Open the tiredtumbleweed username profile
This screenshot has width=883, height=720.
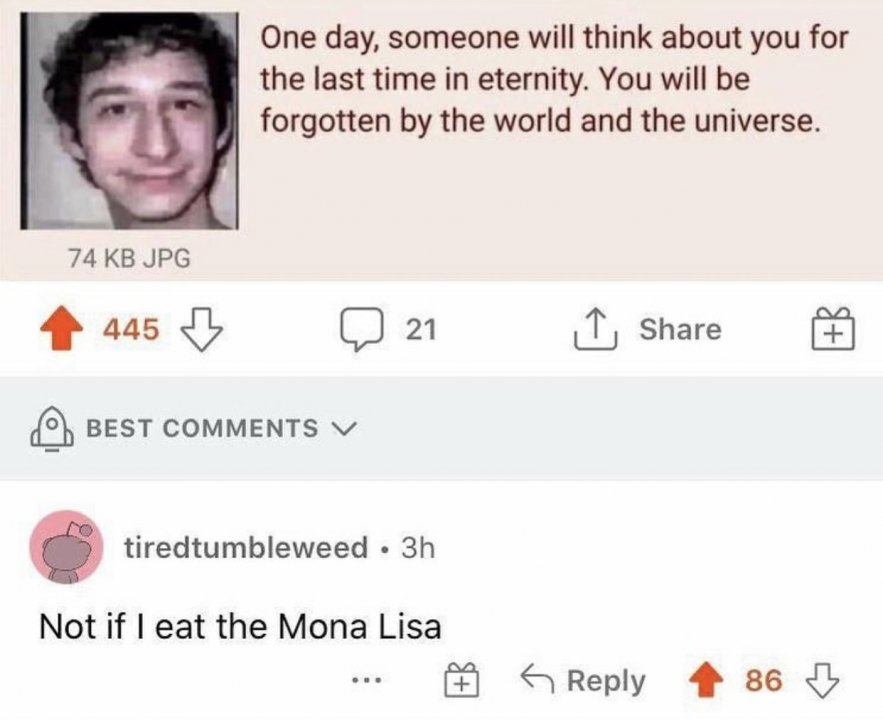[245, 548]
